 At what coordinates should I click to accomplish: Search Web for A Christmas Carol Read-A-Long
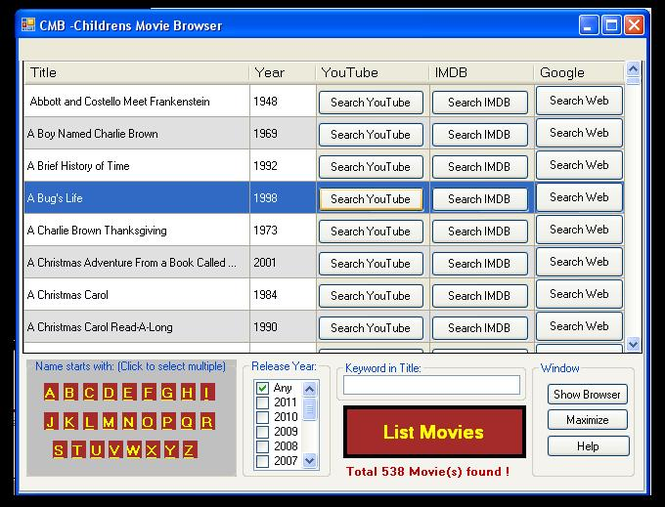point(579,326)
